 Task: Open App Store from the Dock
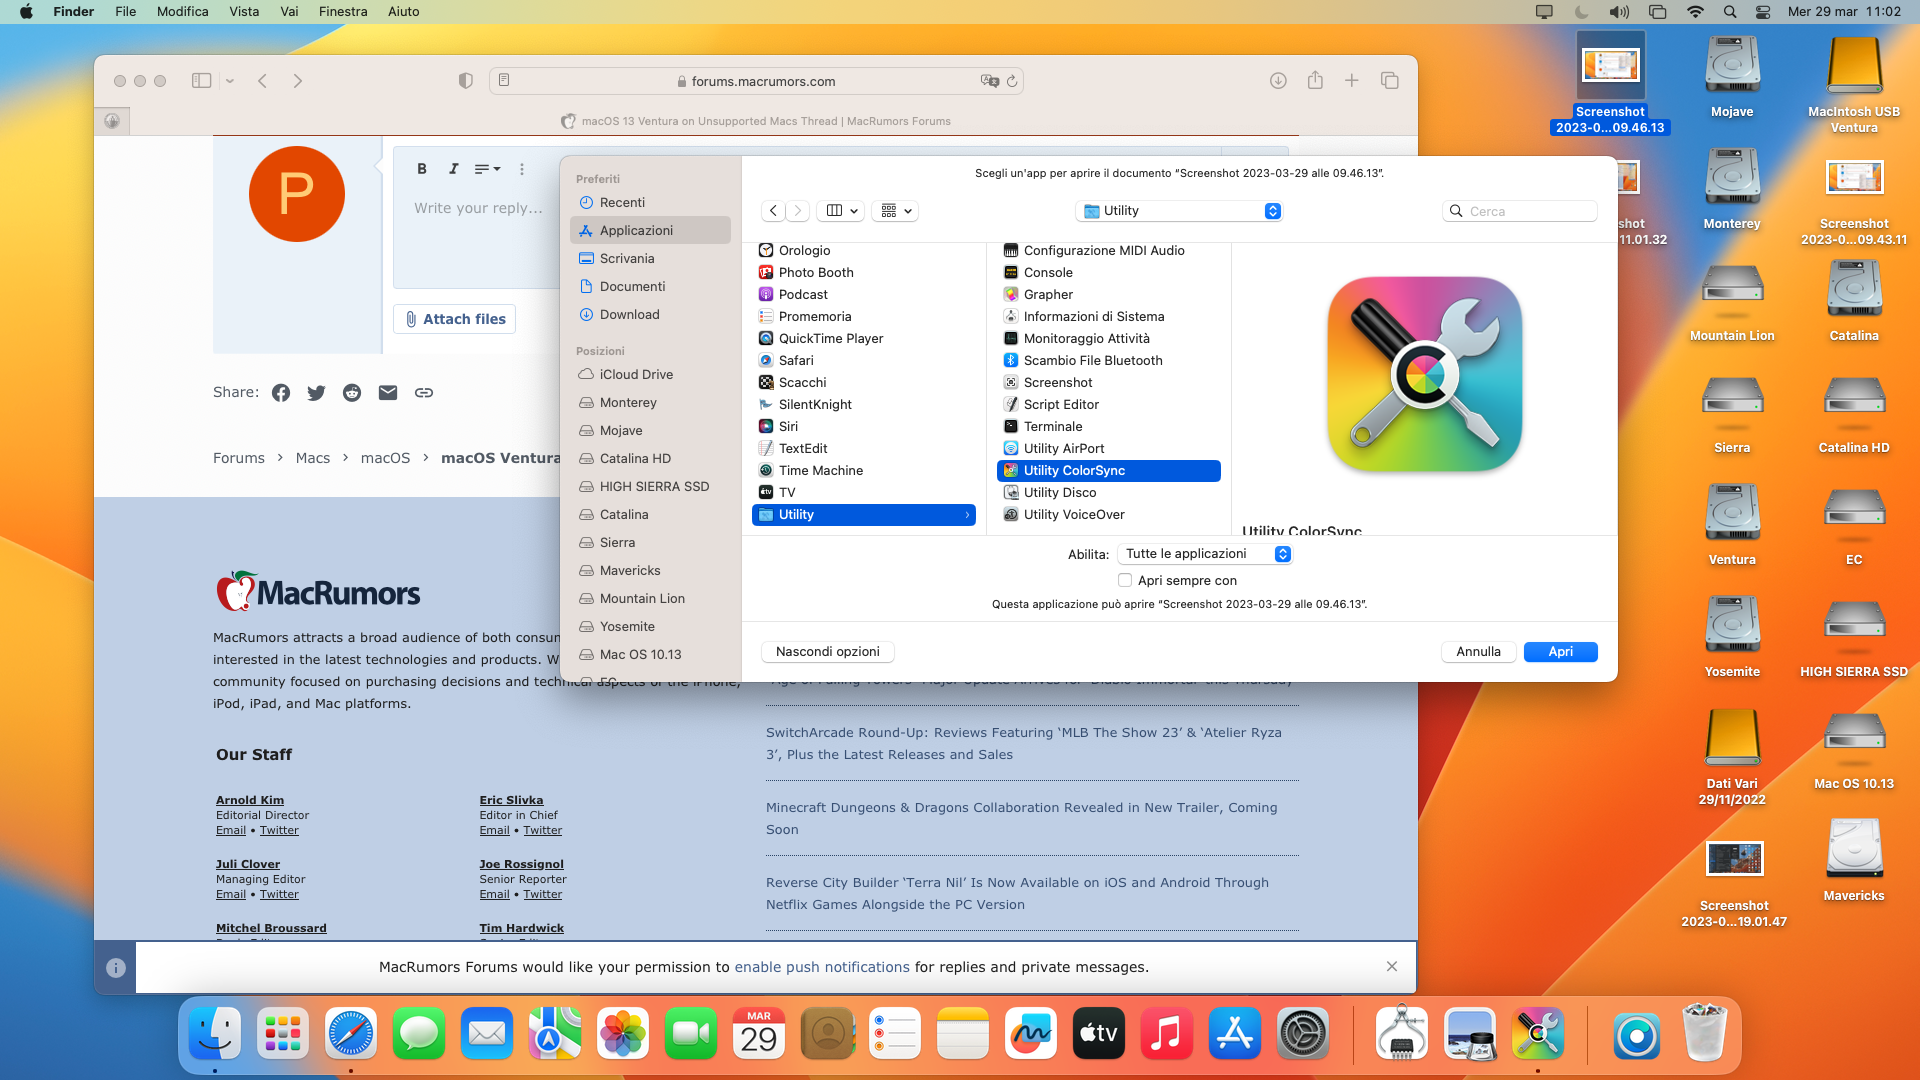click(1234, 1034)
